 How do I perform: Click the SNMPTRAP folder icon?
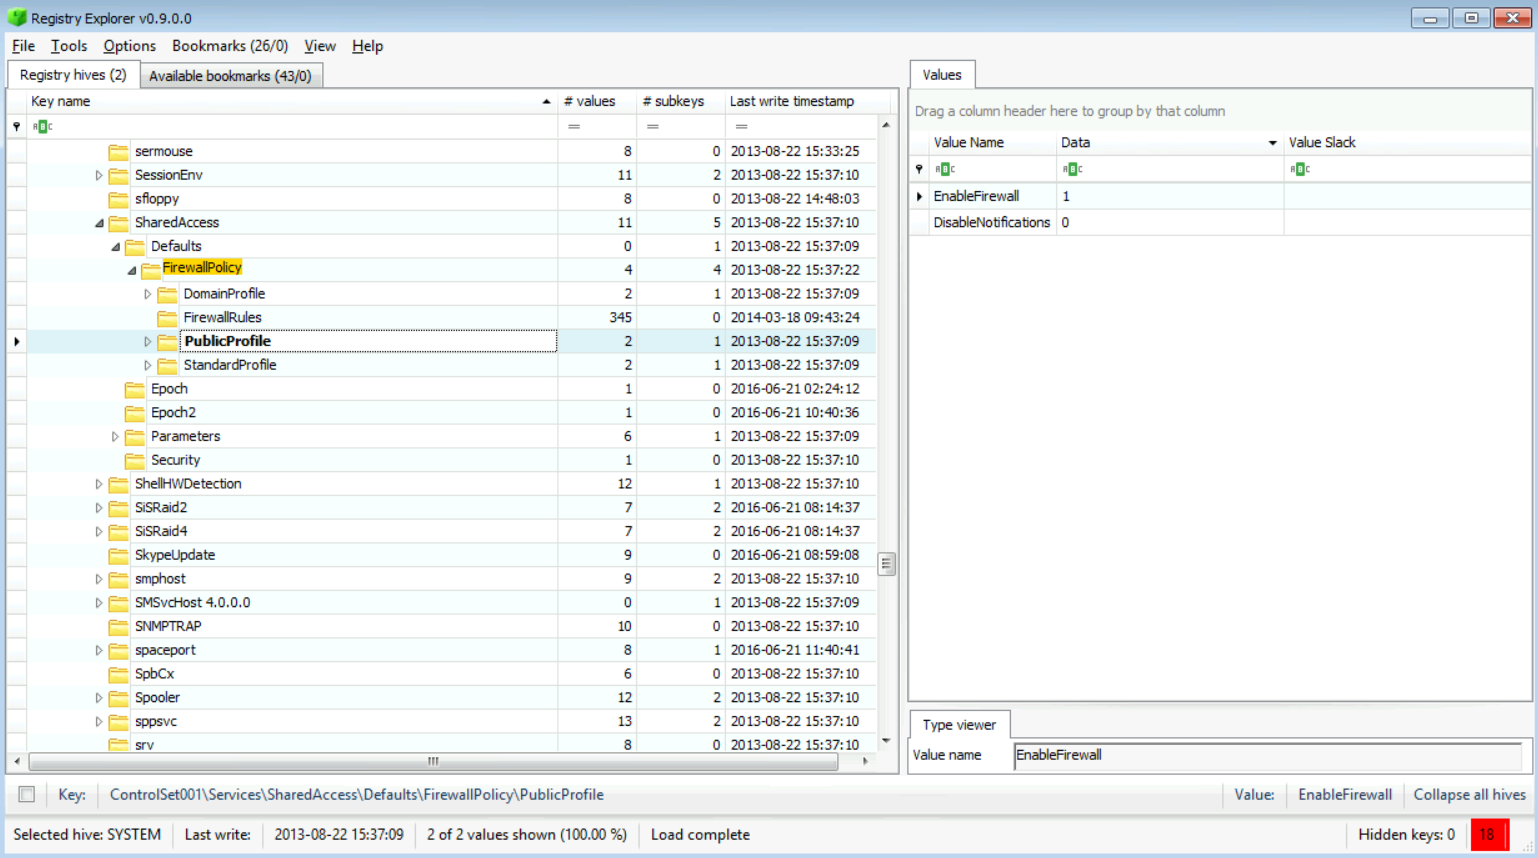tap(118, 627)
